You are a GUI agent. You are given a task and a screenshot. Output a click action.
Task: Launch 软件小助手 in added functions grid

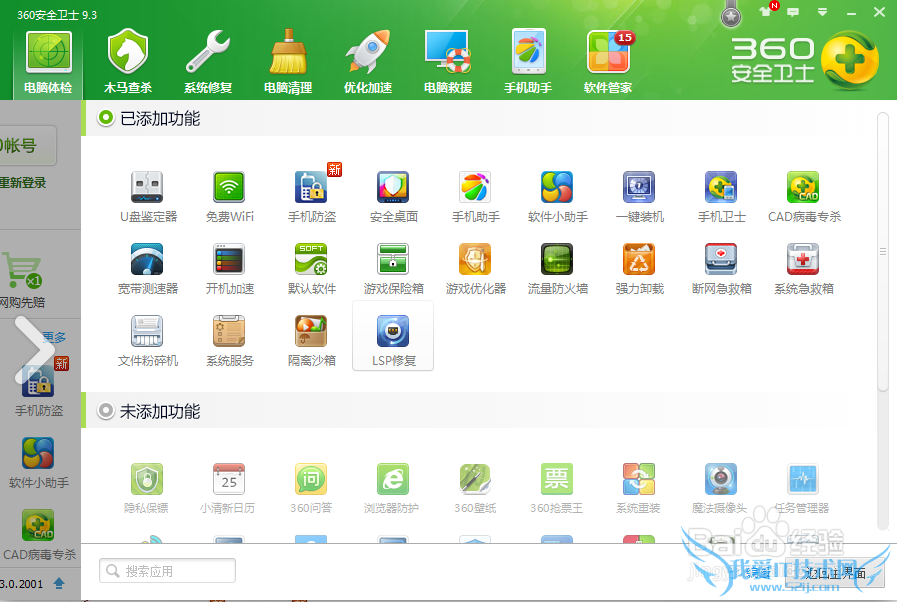pyautogui.click(x=558, y=197)
